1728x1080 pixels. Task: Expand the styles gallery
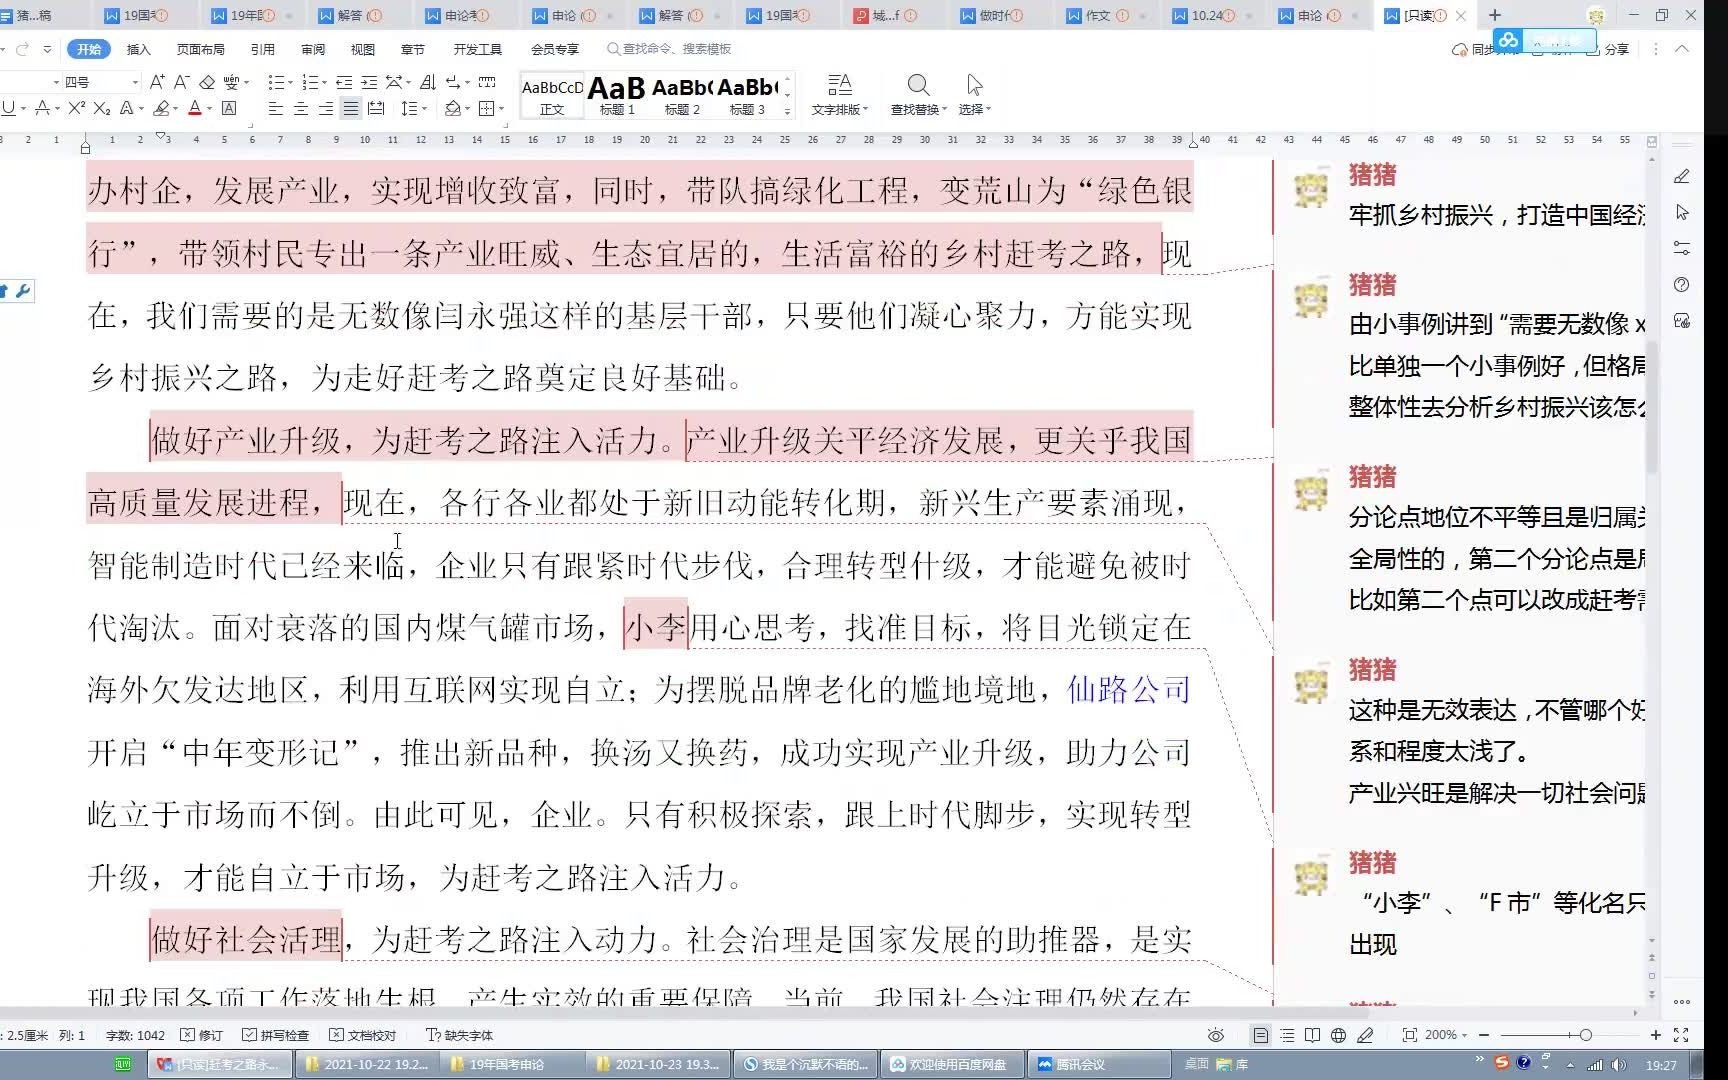(x=788, y=111)
